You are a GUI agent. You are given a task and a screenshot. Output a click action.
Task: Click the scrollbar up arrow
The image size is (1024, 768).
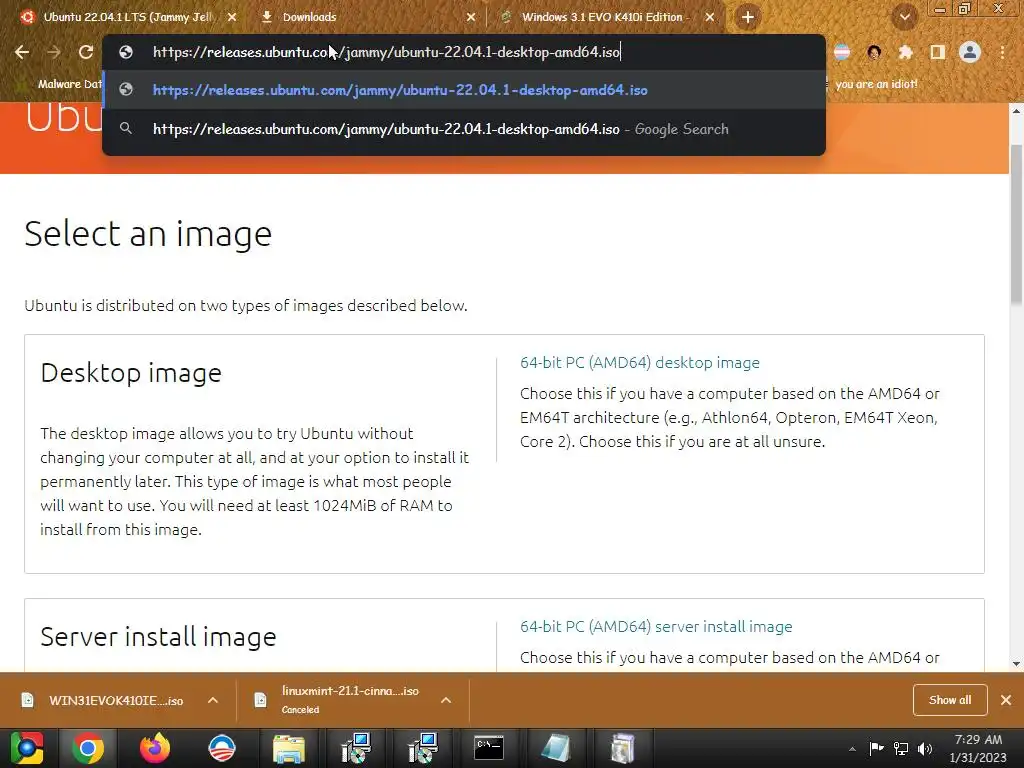tap(1016, 111)
